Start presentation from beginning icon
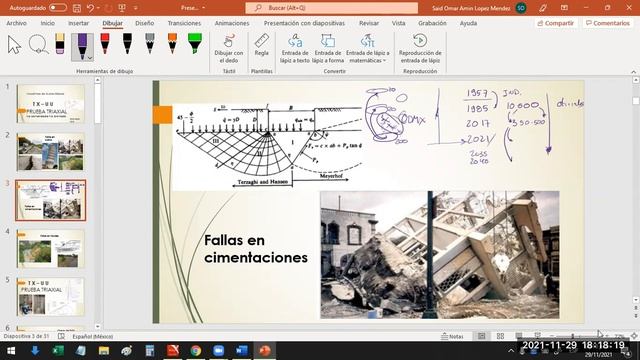Image resolution: width=640 pixels, height=360 pixels. click(x=122, y=8)
